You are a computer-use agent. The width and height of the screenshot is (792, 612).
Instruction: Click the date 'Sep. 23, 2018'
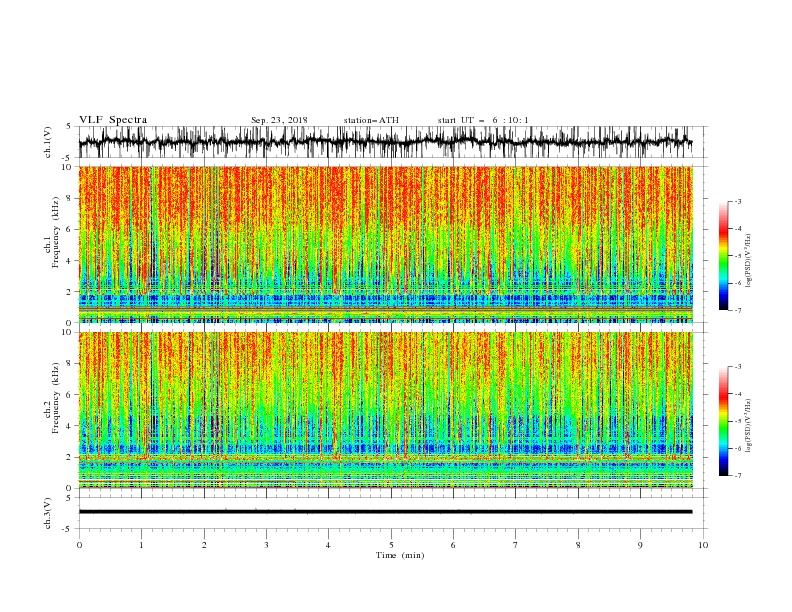tap(279, 120)
